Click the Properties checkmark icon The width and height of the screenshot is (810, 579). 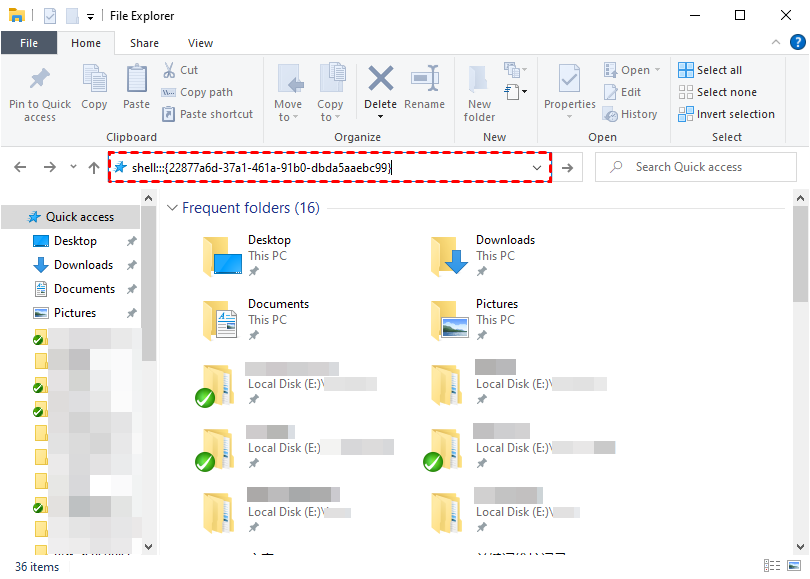[569, 80]
